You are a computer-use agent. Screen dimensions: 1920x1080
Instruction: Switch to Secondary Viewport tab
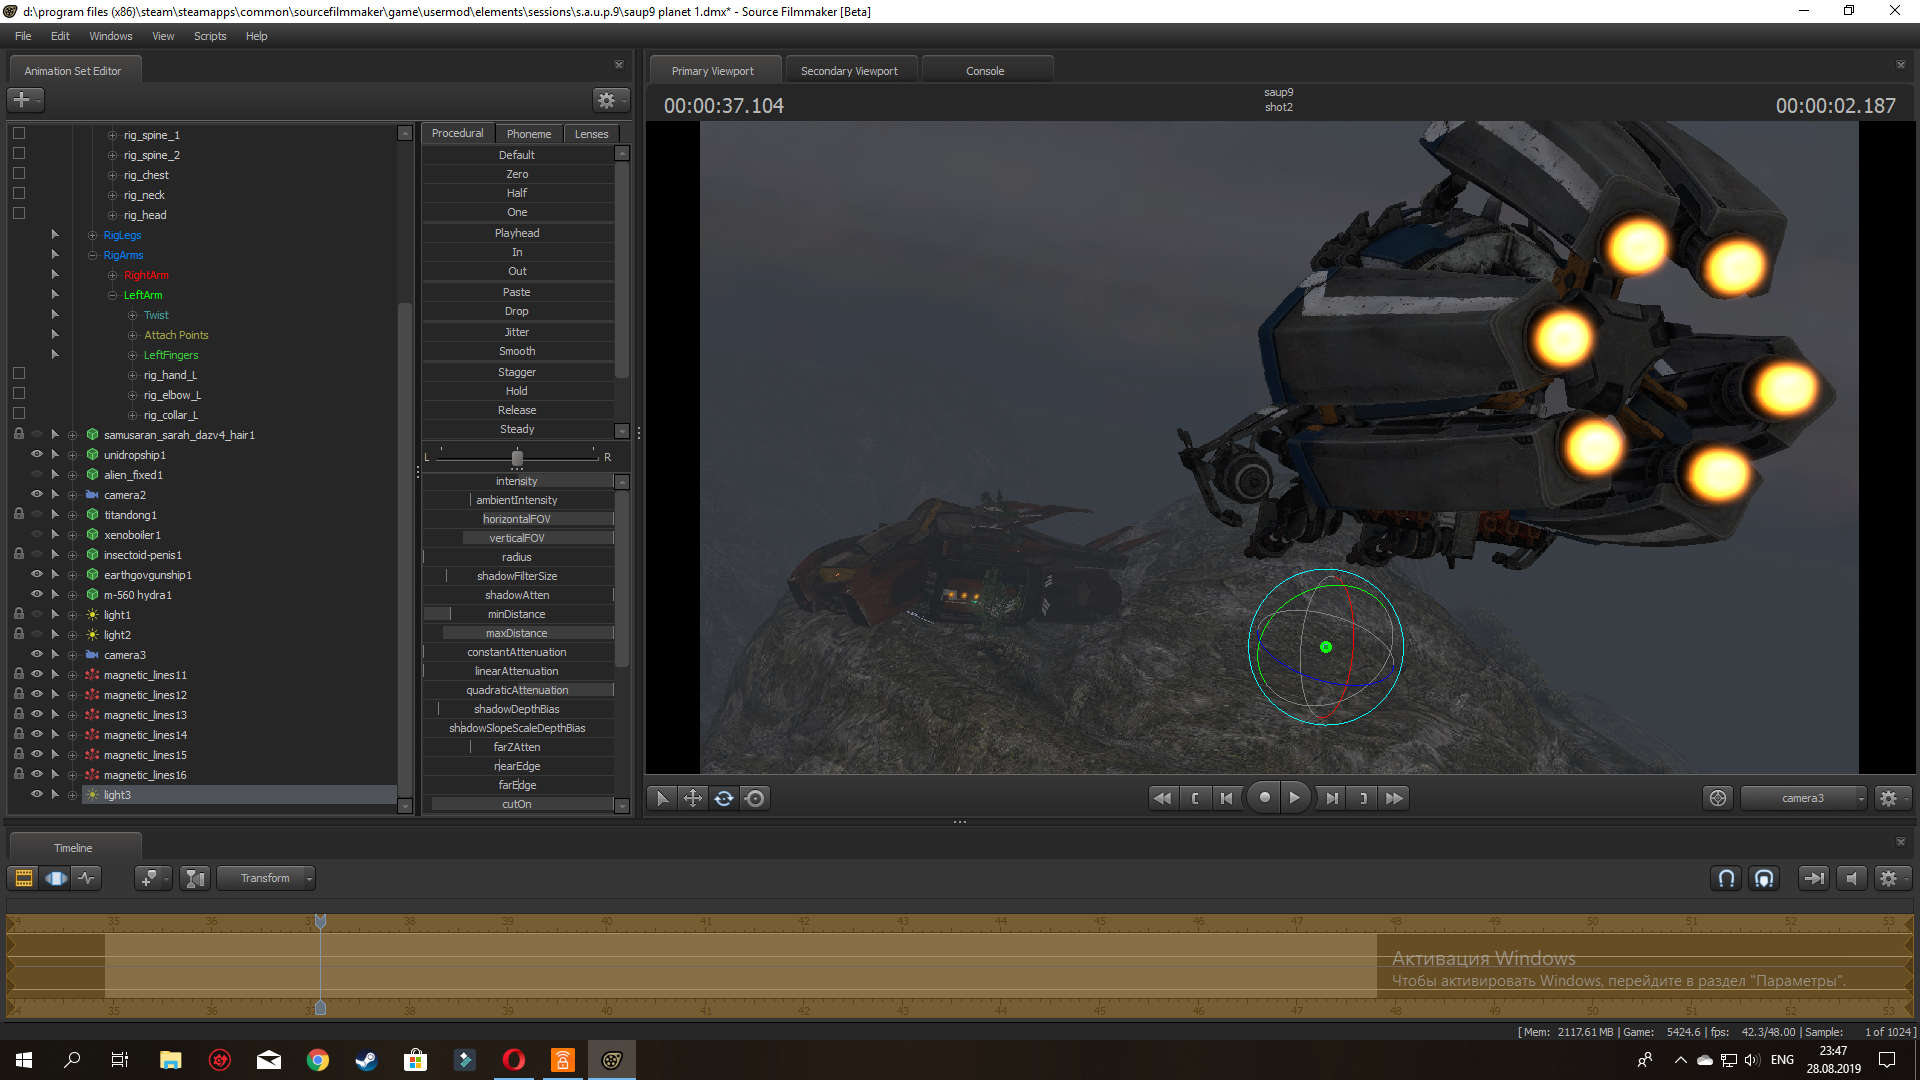coord(849,71)
